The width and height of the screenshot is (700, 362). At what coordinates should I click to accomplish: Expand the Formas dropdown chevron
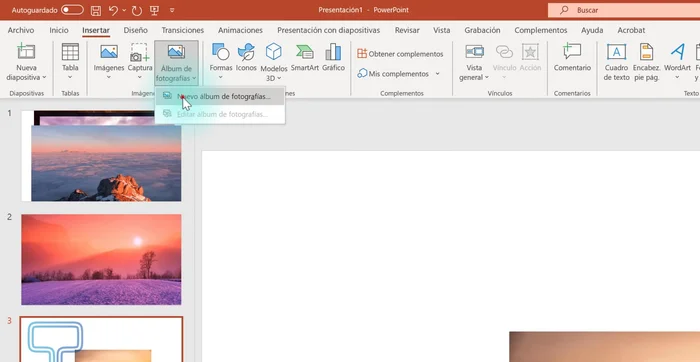[221, 77]
